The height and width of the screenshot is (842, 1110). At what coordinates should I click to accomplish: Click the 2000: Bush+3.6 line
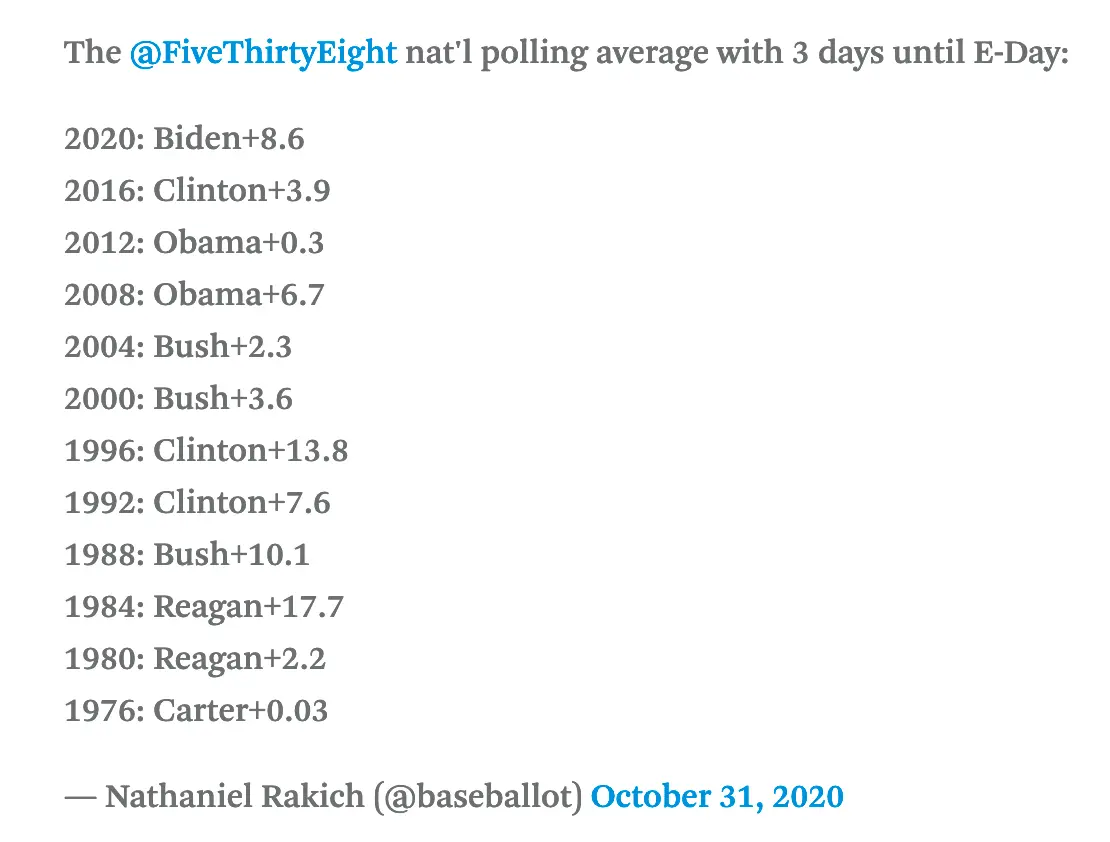click(178, 399)
